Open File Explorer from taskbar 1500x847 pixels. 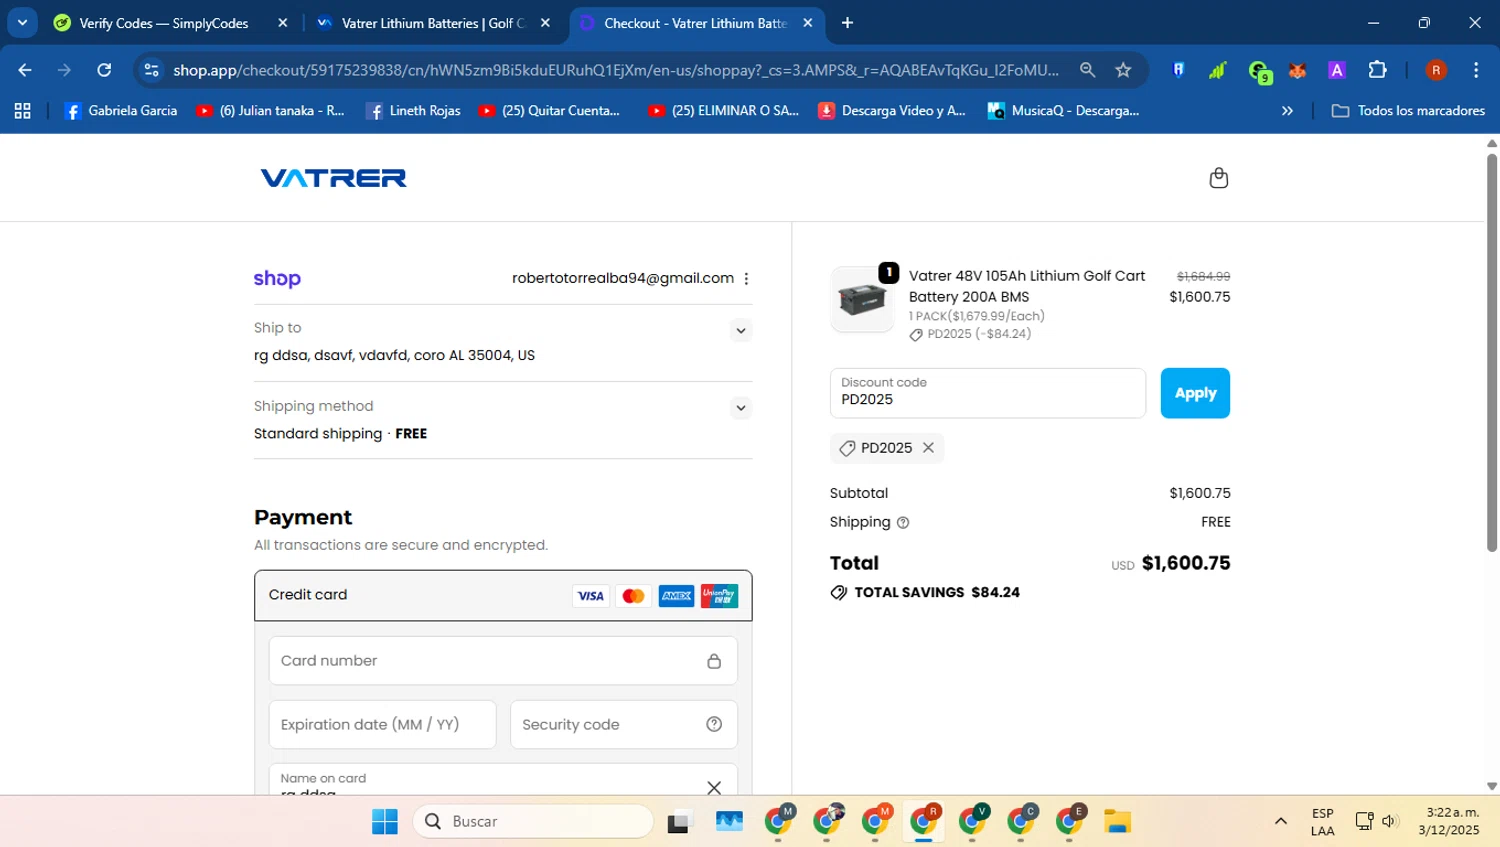(x=1117, y=822)
